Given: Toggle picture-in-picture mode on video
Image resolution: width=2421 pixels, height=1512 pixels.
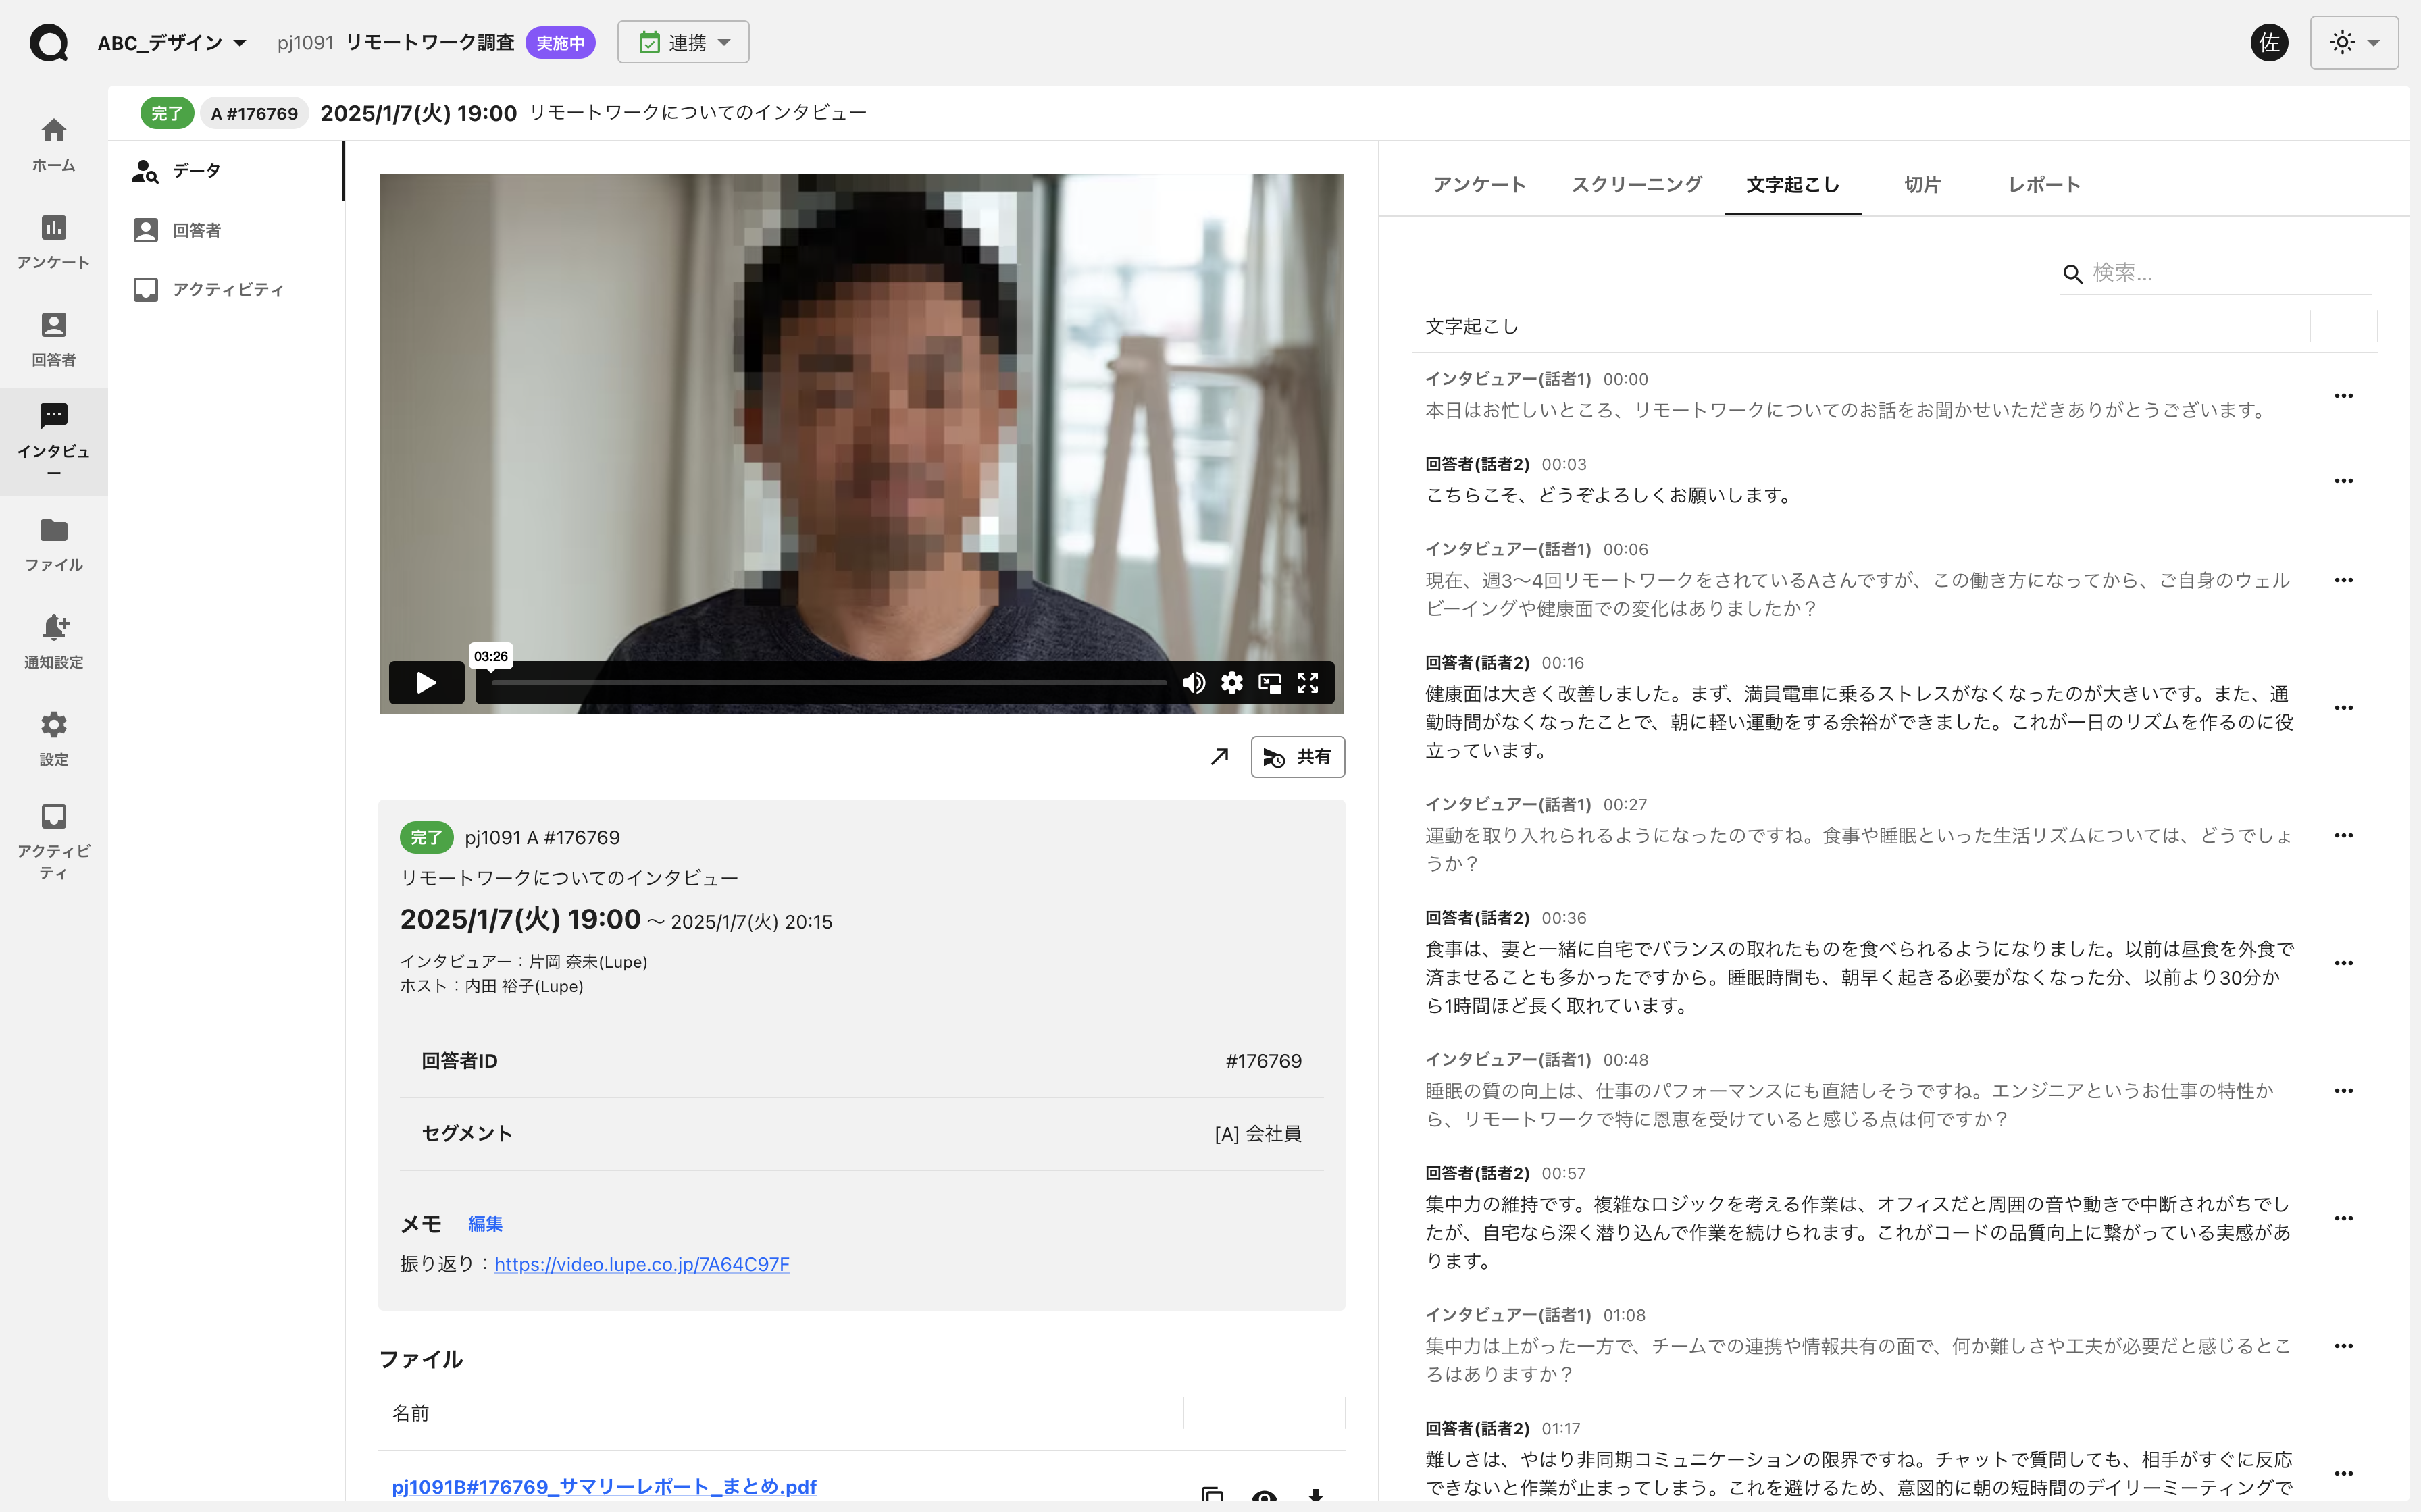Looking at the screenshot, I should 1270,683.
